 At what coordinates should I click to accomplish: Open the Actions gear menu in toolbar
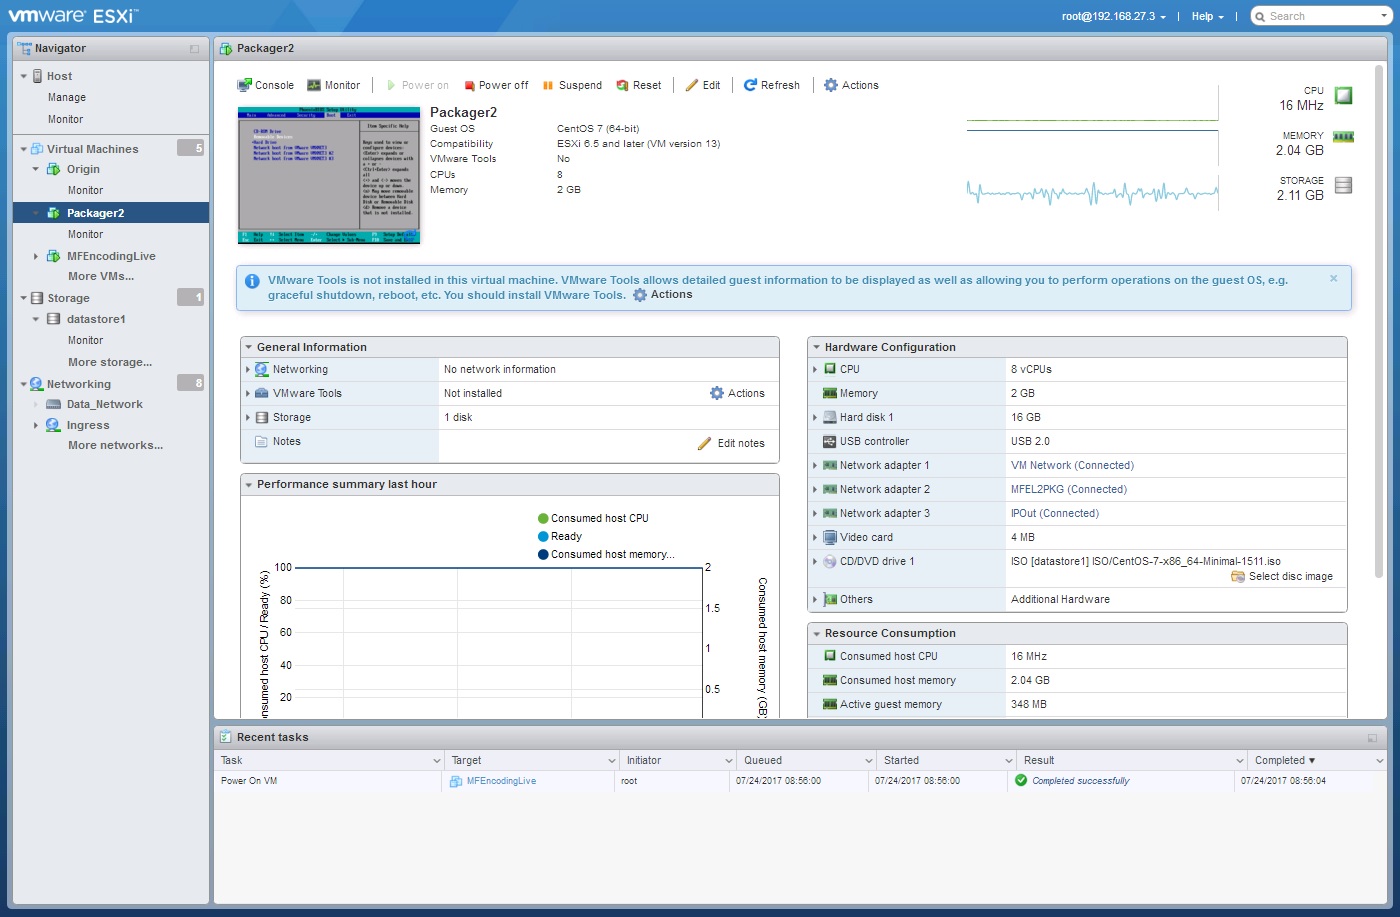point(851,85)
